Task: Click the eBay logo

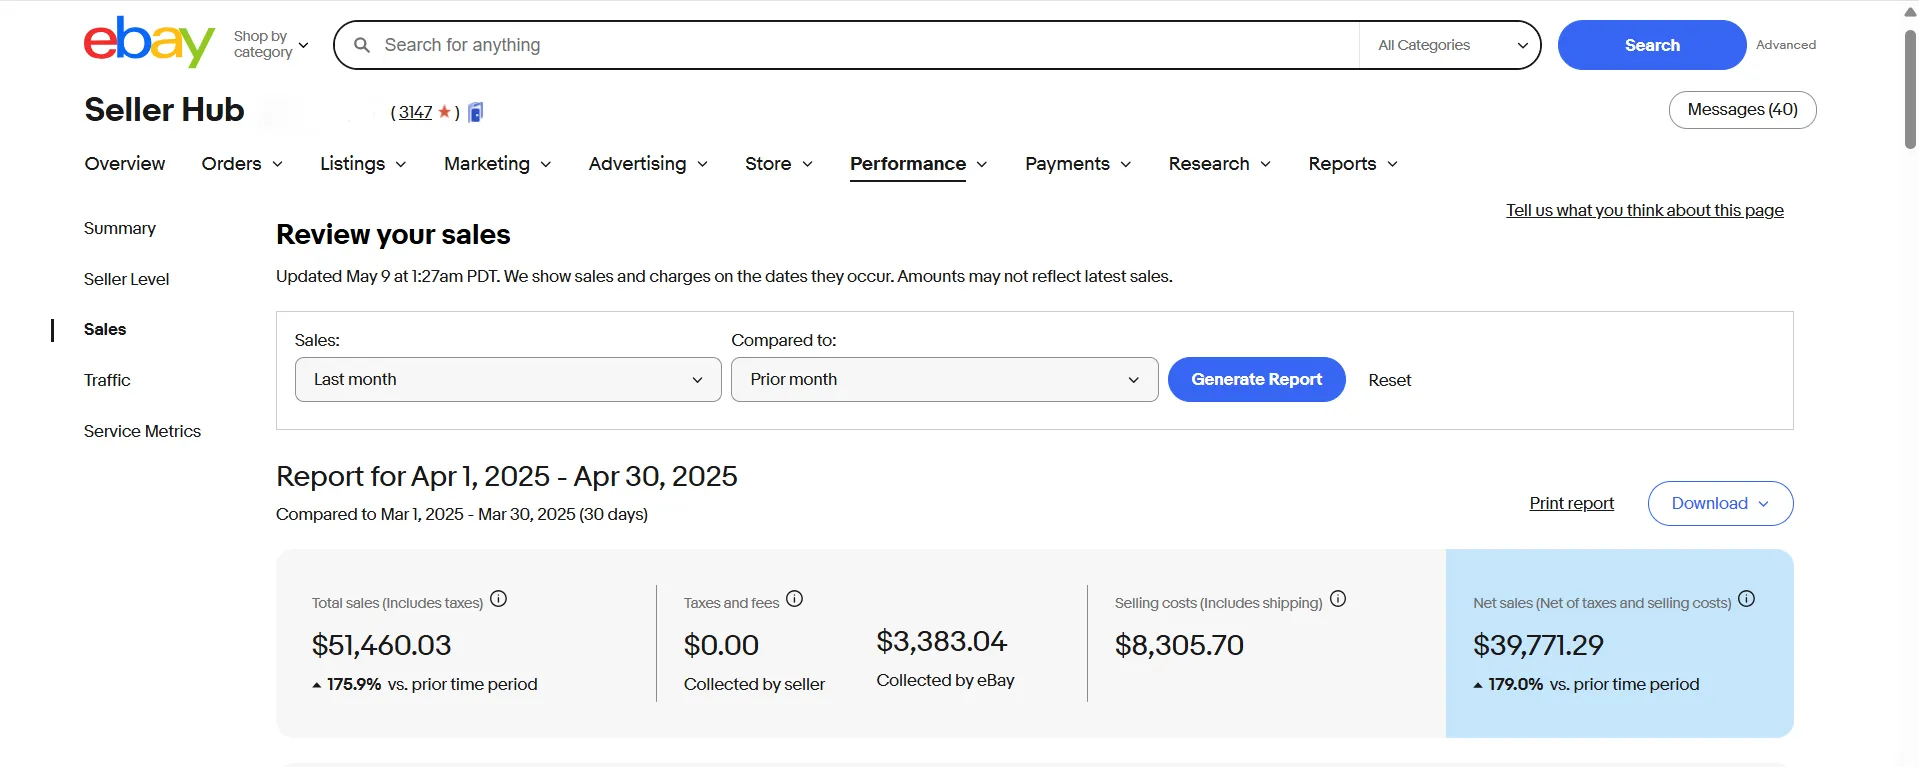Action: (149, 42)
